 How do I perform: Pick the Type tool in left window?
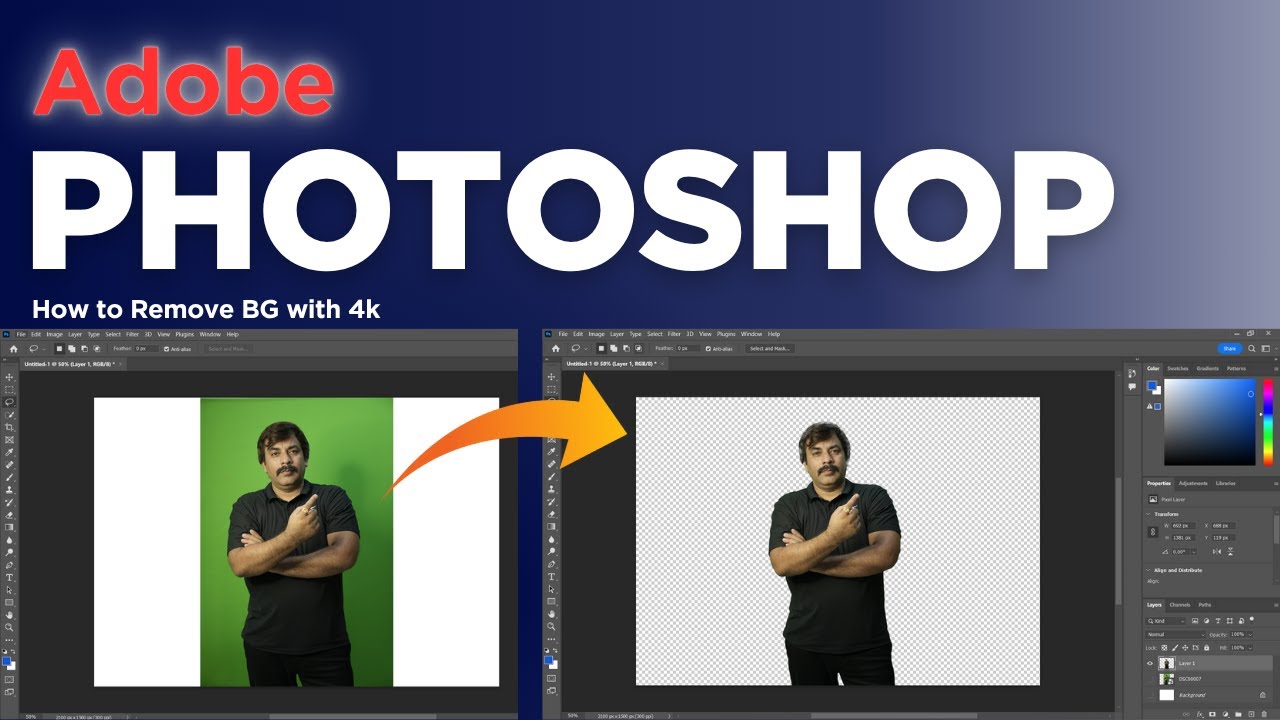[x=9, y=577]
